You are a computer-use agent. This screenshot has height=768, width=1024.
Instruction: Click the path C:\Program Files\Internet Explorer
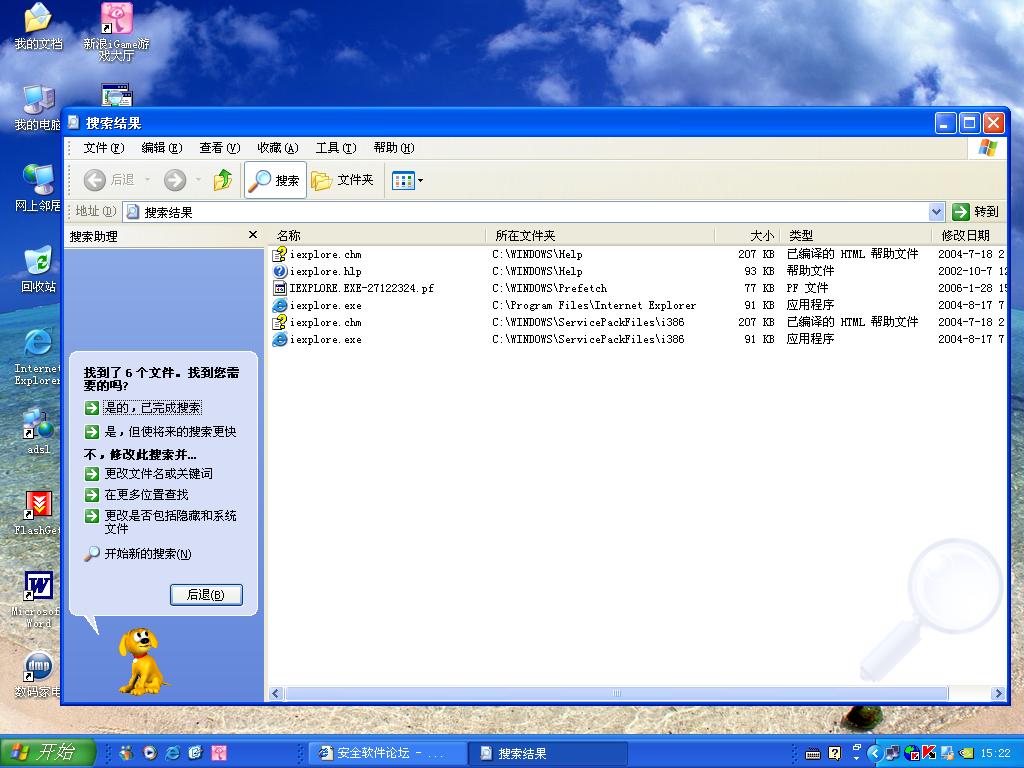pyautogui.click(x=594, y=305)
